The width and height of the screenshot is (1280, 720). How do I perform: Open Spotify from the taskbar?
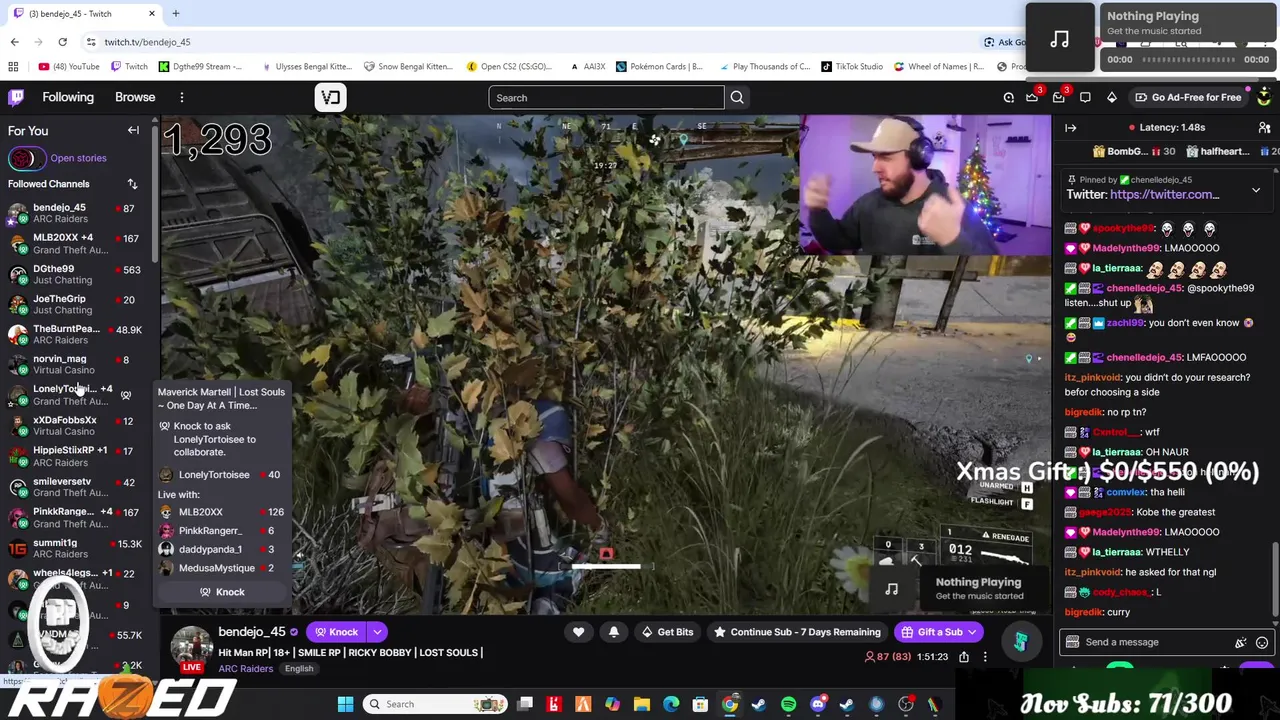click(x=788, y=704)
